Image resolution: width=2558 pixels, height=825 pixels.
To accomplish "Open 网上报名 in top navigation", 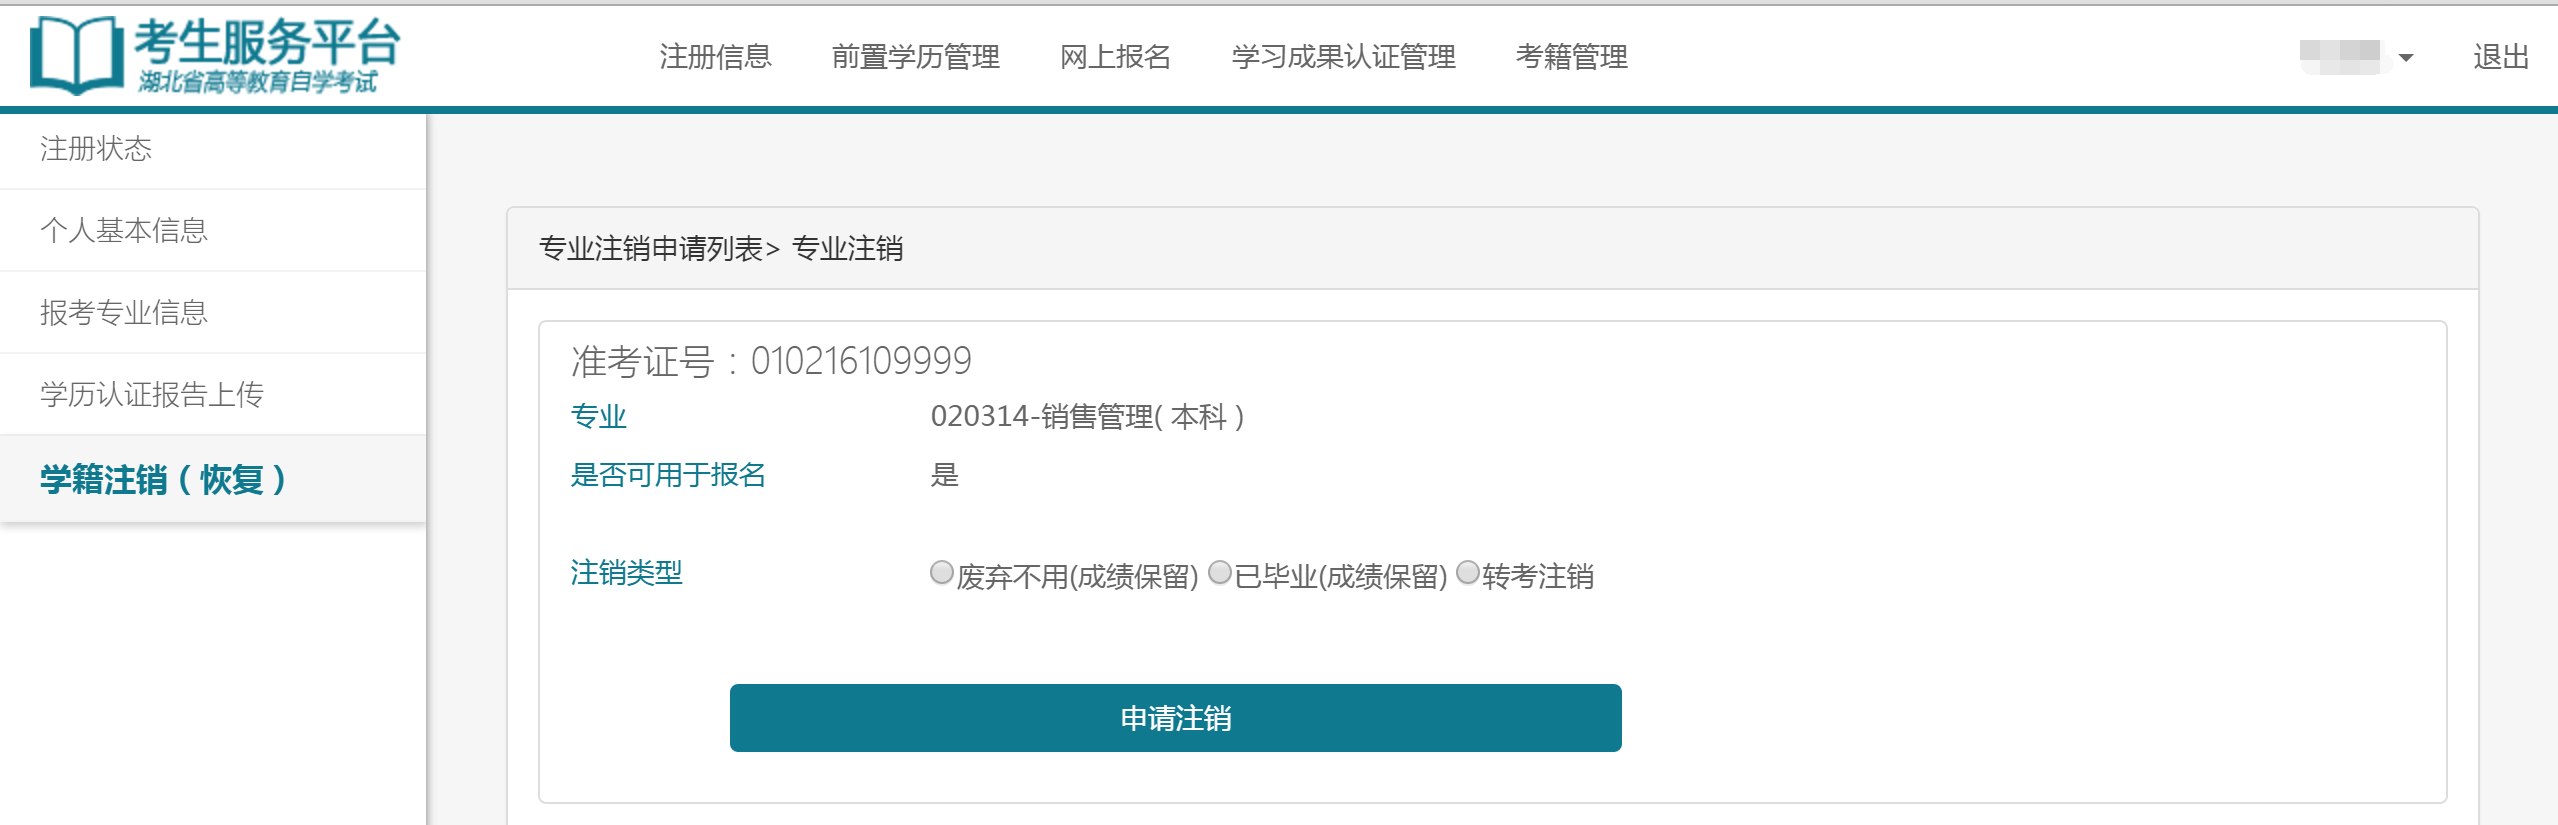I will pyautogui.click(x=1115, y=57).
